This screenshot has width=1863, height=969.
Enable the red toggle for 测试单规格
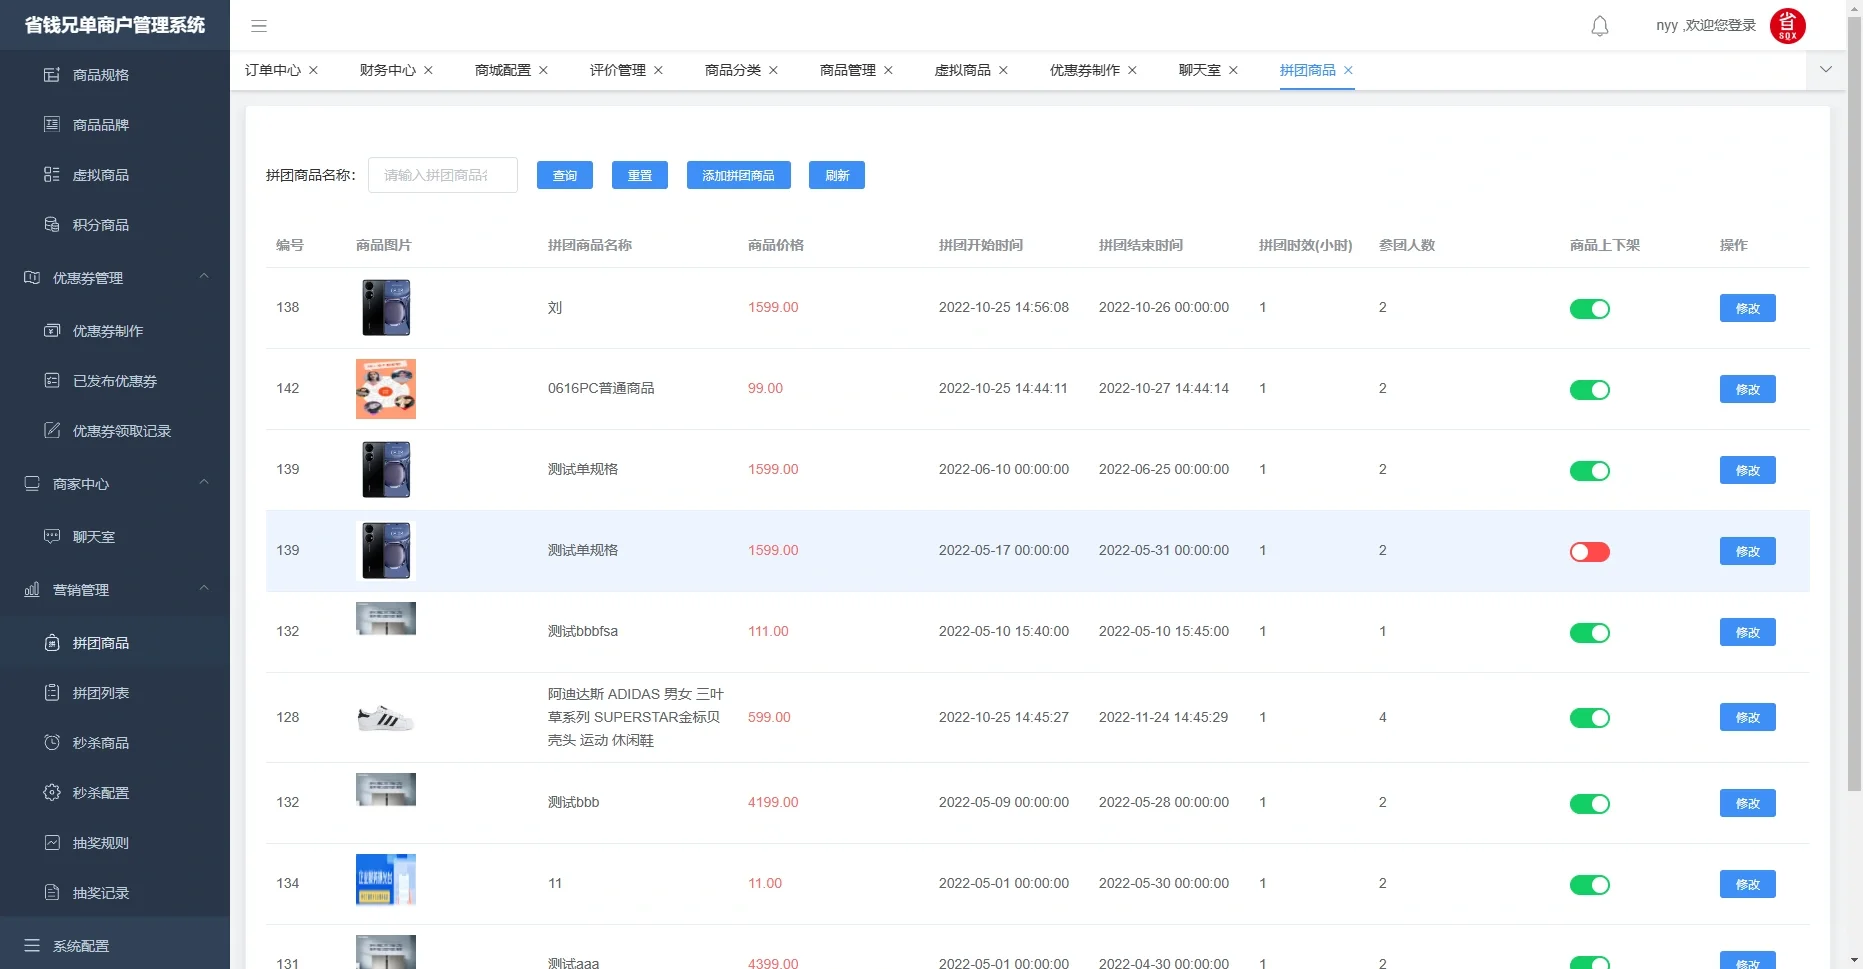pos(1589,551)
